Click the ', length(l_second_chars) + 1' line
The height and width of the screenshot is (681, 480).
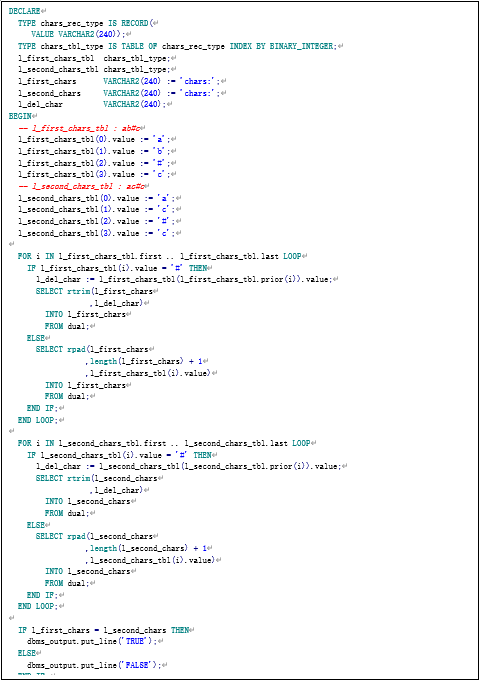[x=146, y=548]
